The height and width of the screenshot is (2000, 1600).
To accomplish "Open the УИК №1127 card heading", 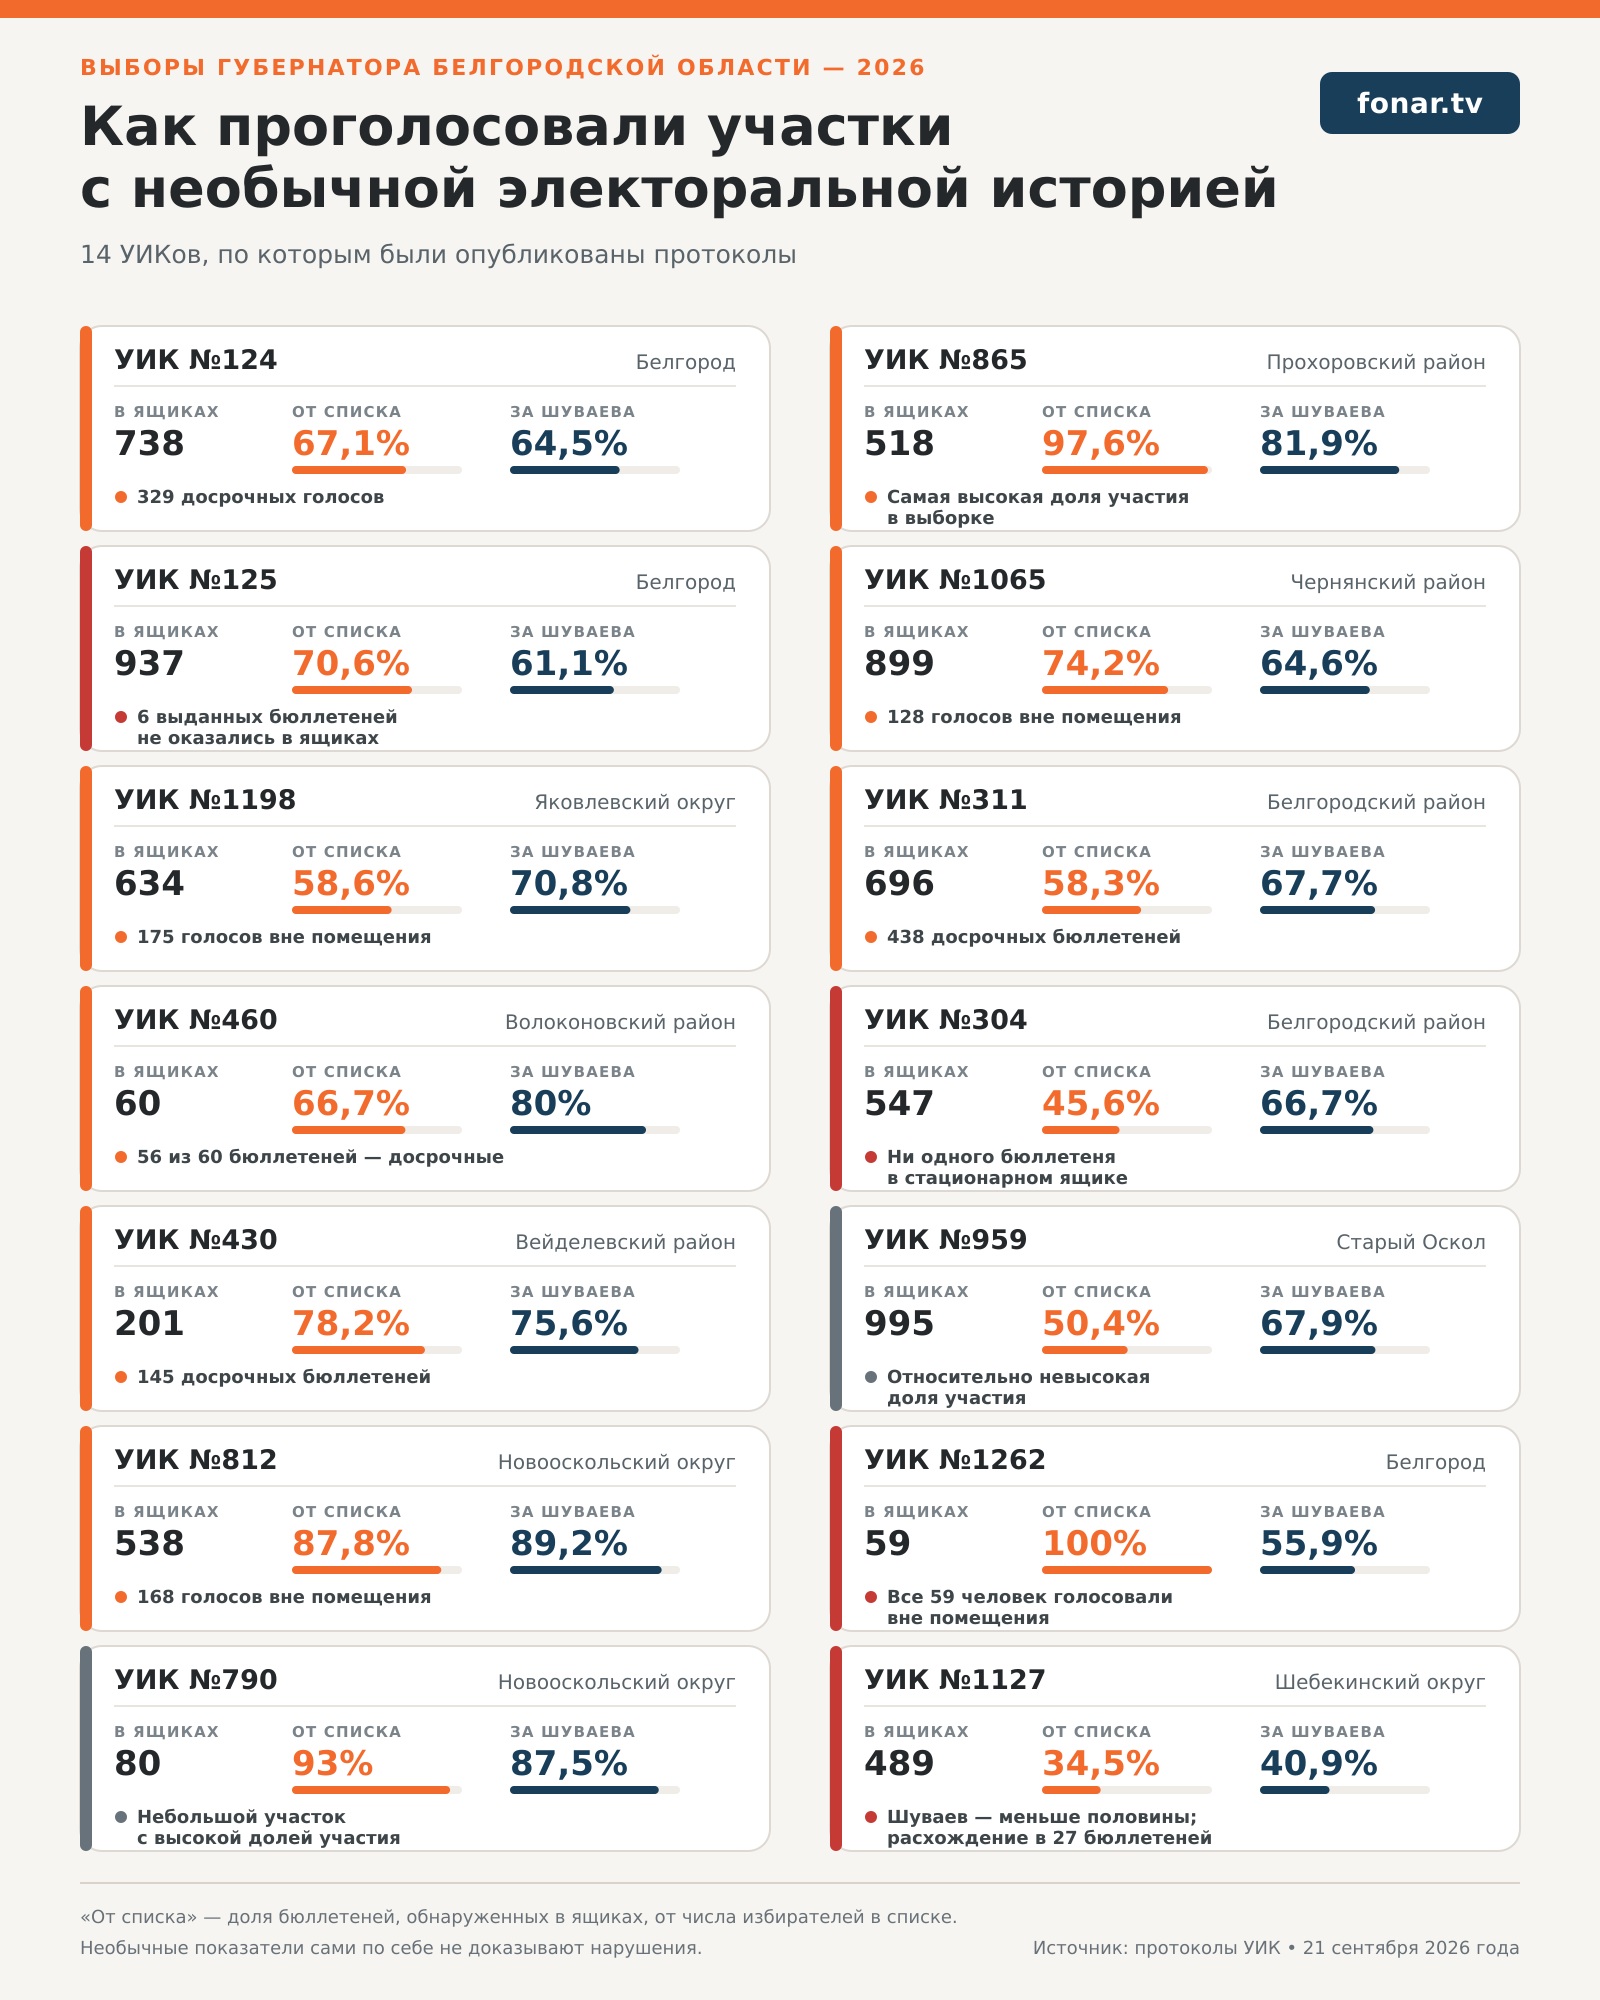I will 955,1680.
